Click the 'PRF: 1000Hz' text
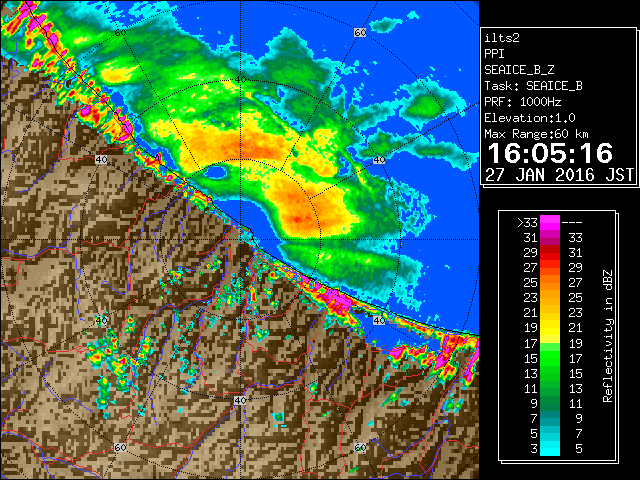640x480 pixels. point(522,102)
